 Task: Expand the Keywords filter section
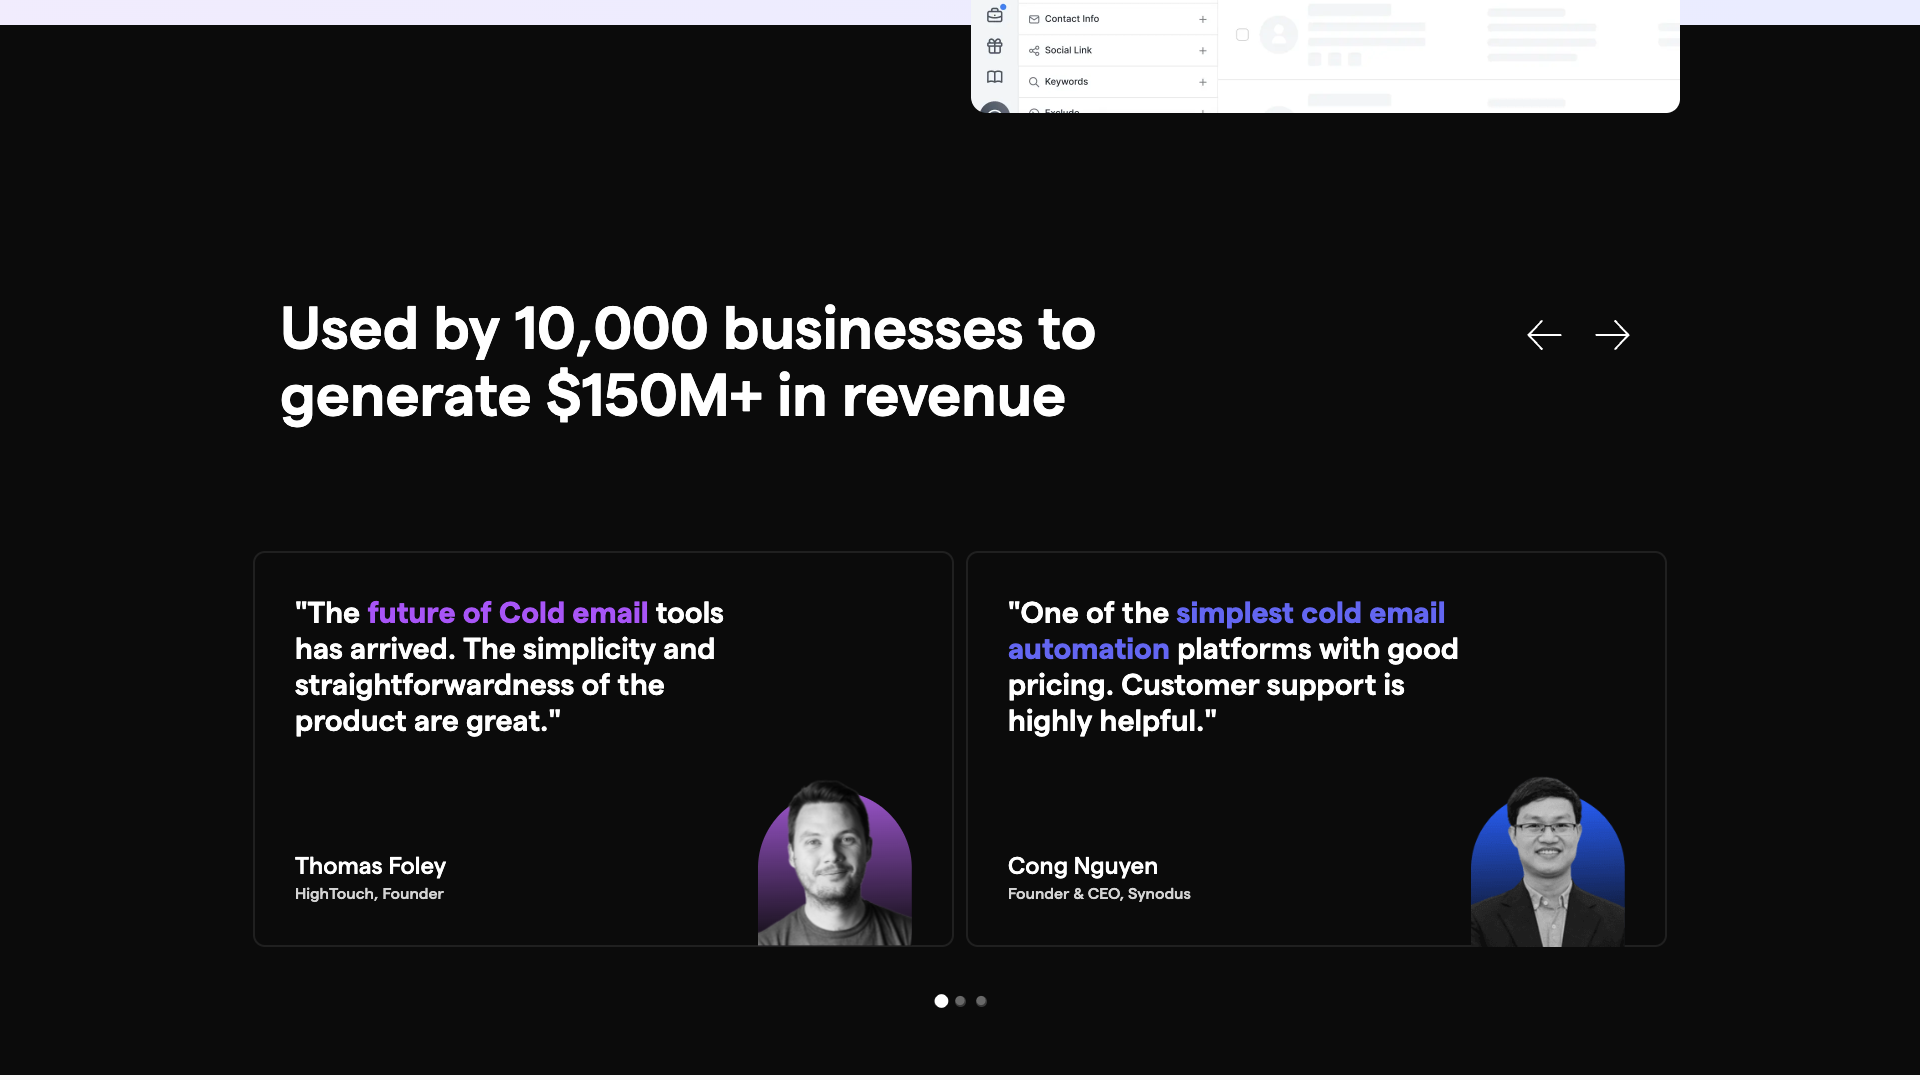pos(1202,82)
